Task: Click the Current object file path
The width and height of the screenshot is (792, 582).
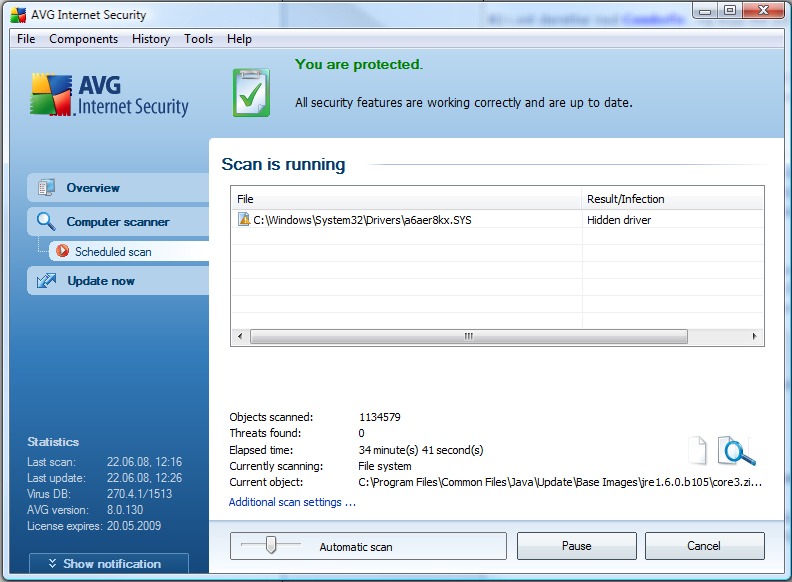Action: [560, 482]
